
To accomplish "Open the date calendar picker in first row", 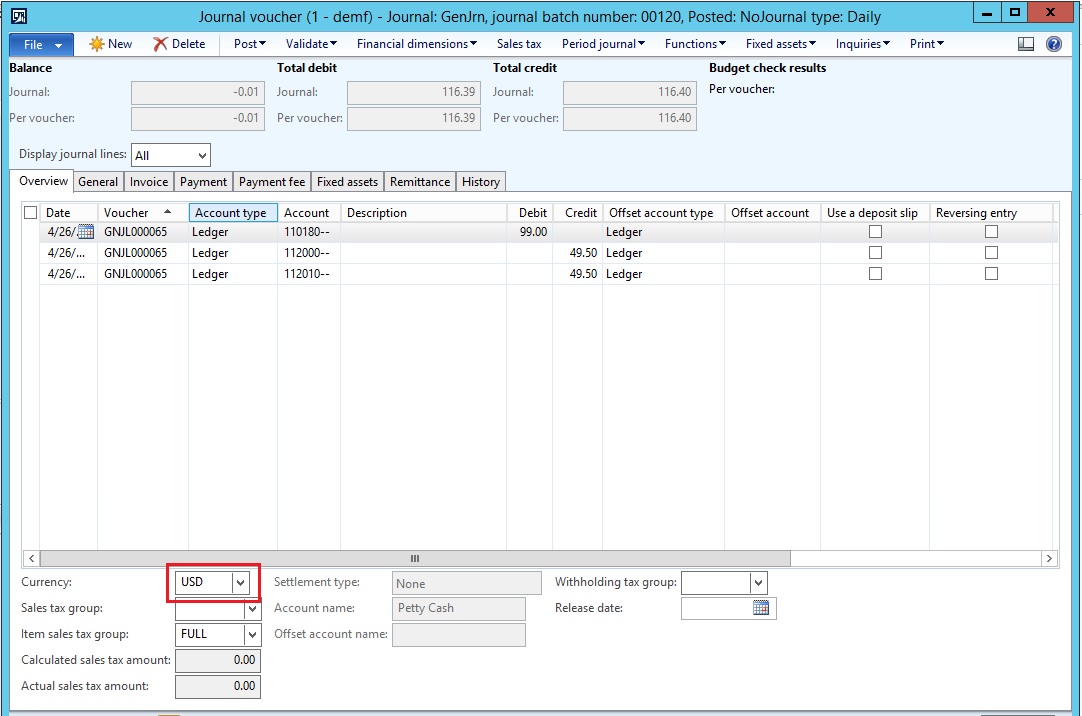I will [85, 232].
